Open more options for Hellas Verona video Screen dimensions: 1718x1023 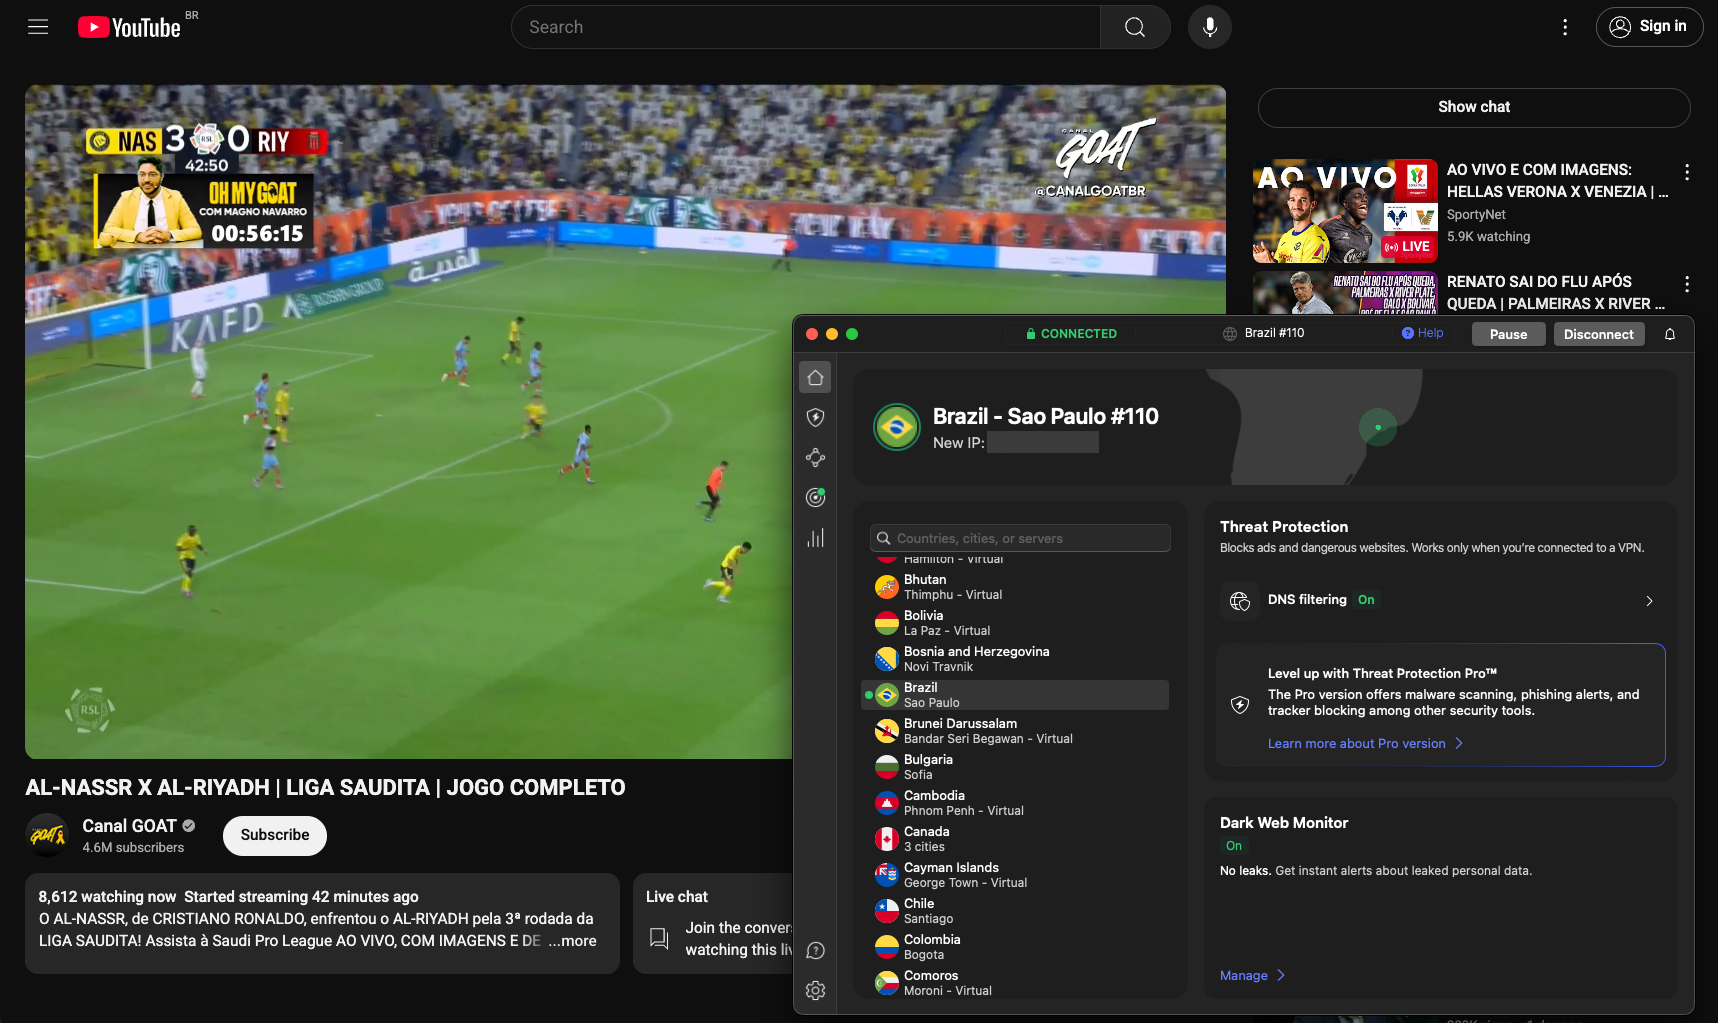click(x=1687, y=172)
